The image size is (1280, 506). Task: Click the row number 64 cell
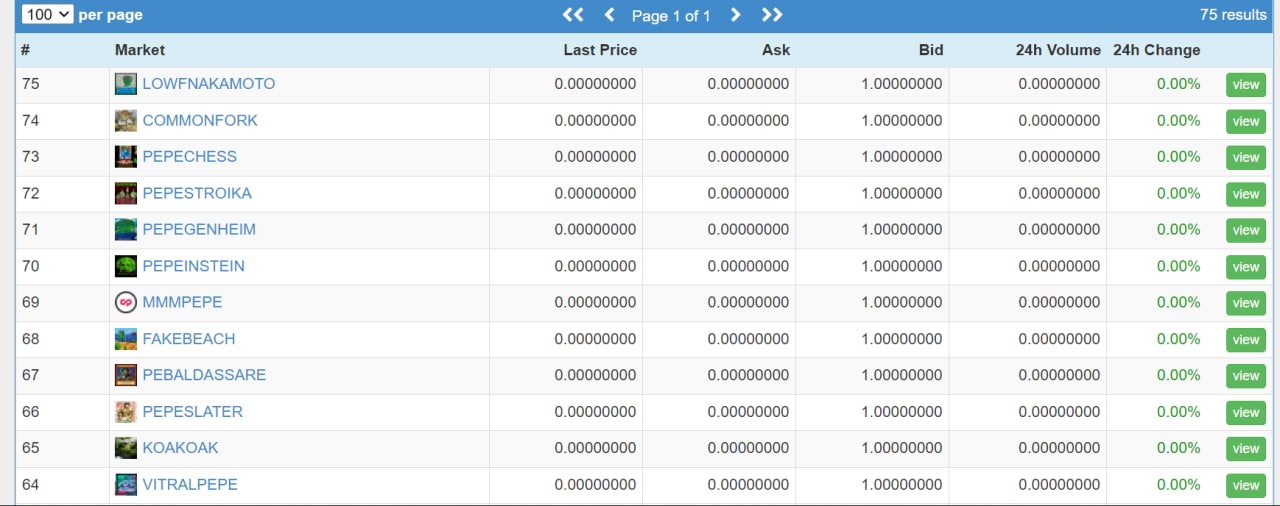[x=31, y=484]
